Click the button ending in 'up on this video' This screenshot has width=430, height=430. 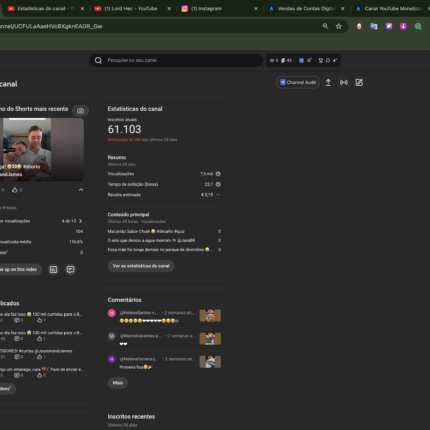(x=20, y=269)
